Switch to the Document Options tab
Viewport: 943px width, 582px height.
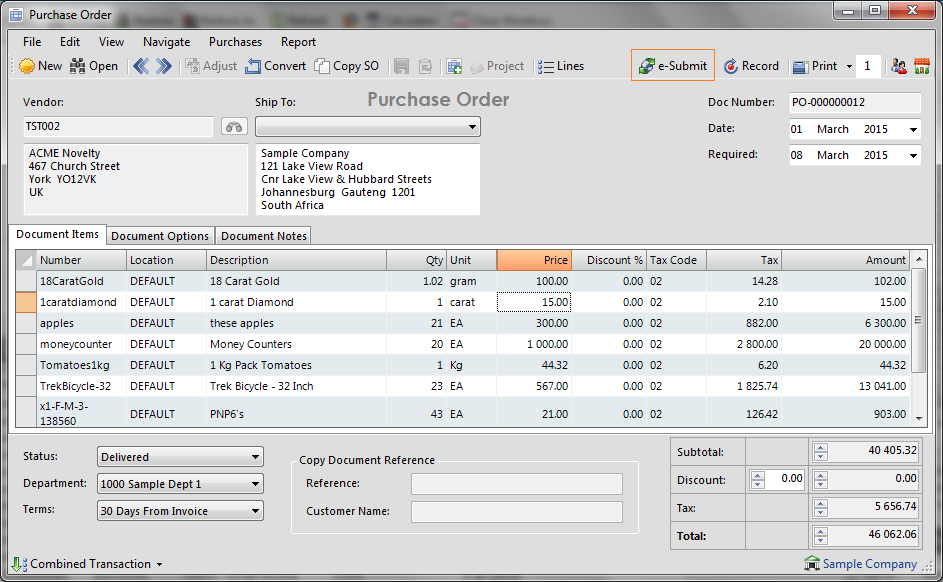(x=160, y=236)
